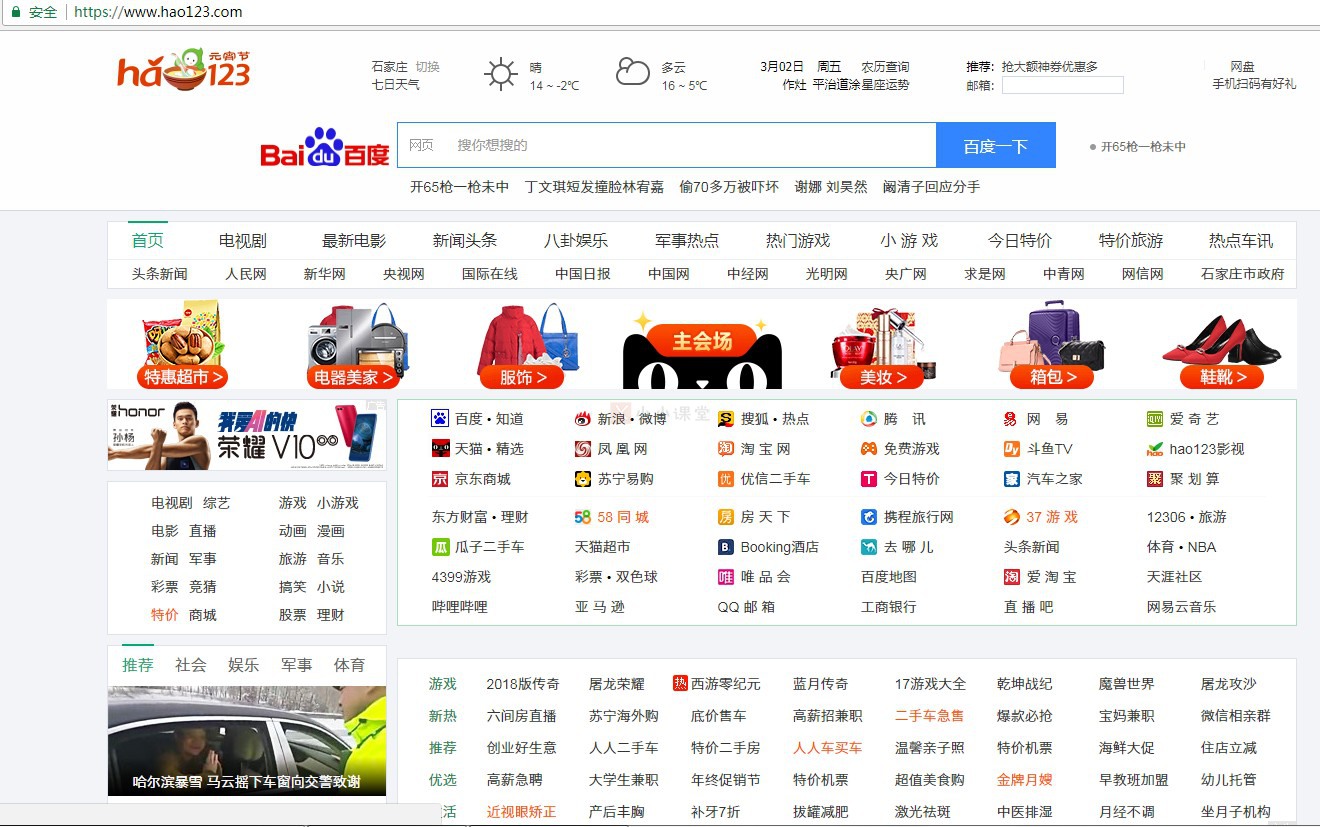This screenshot has width=1320, height=827.
Task: Open the 哈尔滨暴雪 news thumbnail
Action: pos(247,741)
